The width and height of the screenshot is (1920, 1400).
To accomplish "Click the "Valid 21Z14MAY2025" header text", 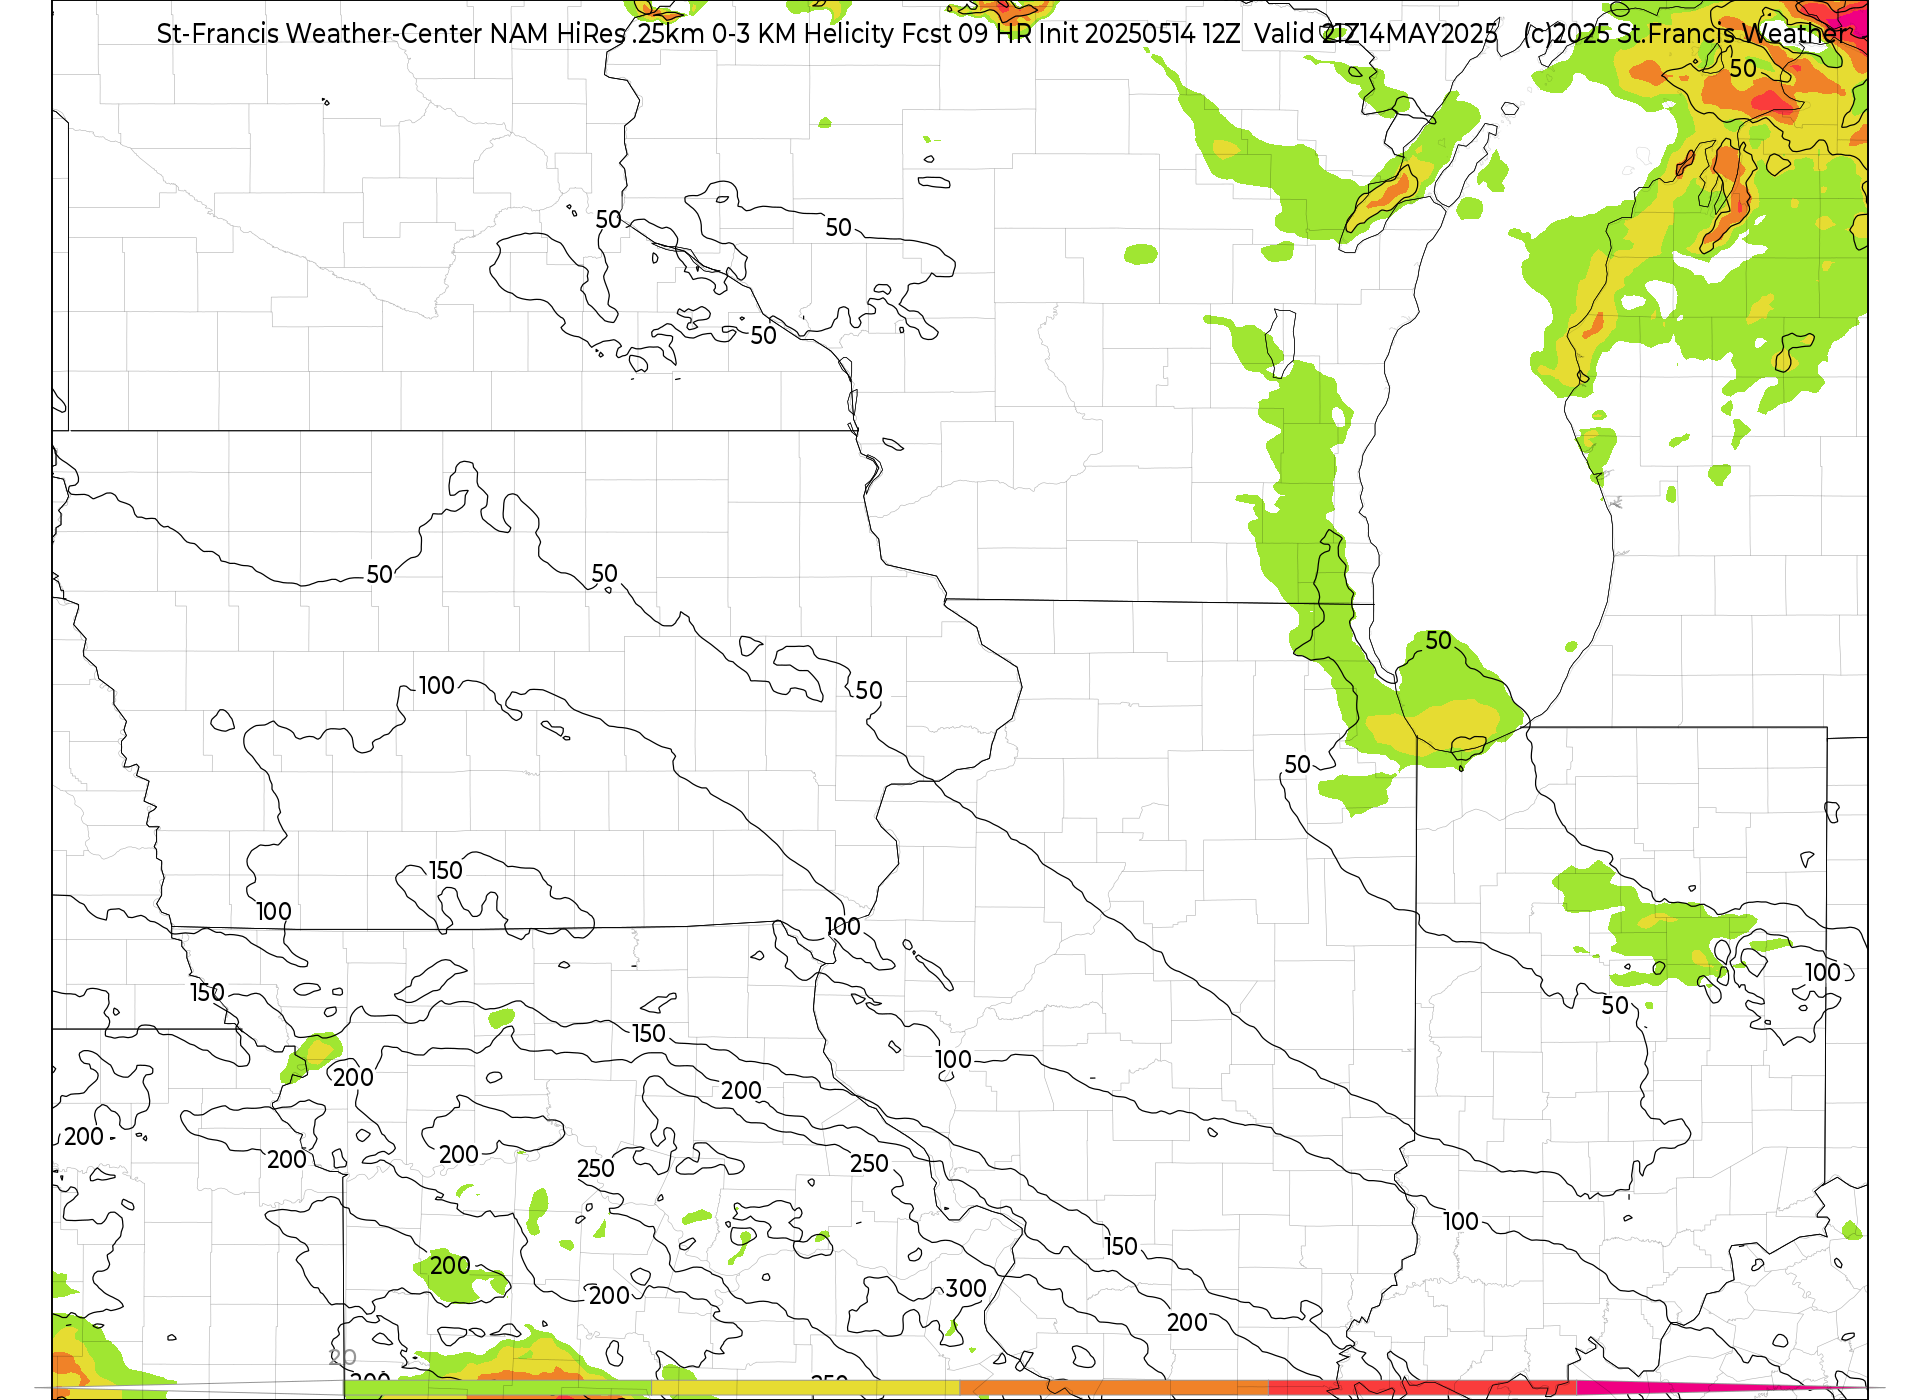I will tap(1376, 34).
